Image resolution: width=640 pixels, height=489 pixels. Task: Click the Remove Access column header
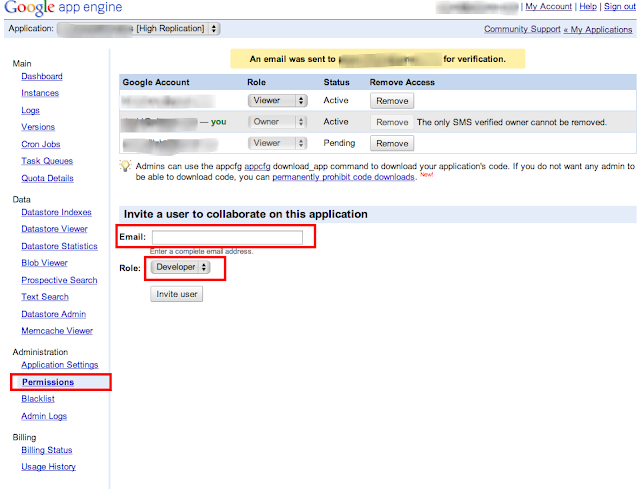[x=402, y=82]
